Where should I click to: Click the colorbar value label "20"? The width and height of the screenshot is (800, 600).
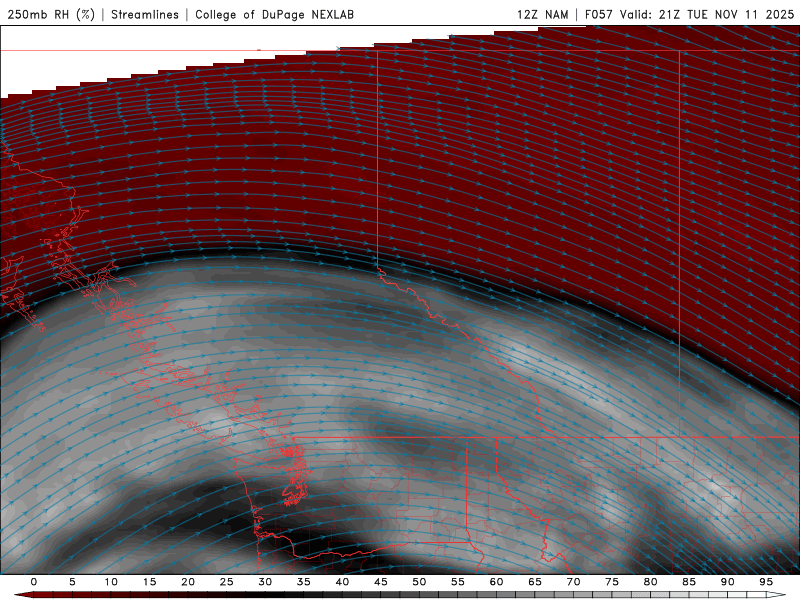(188, 582)
